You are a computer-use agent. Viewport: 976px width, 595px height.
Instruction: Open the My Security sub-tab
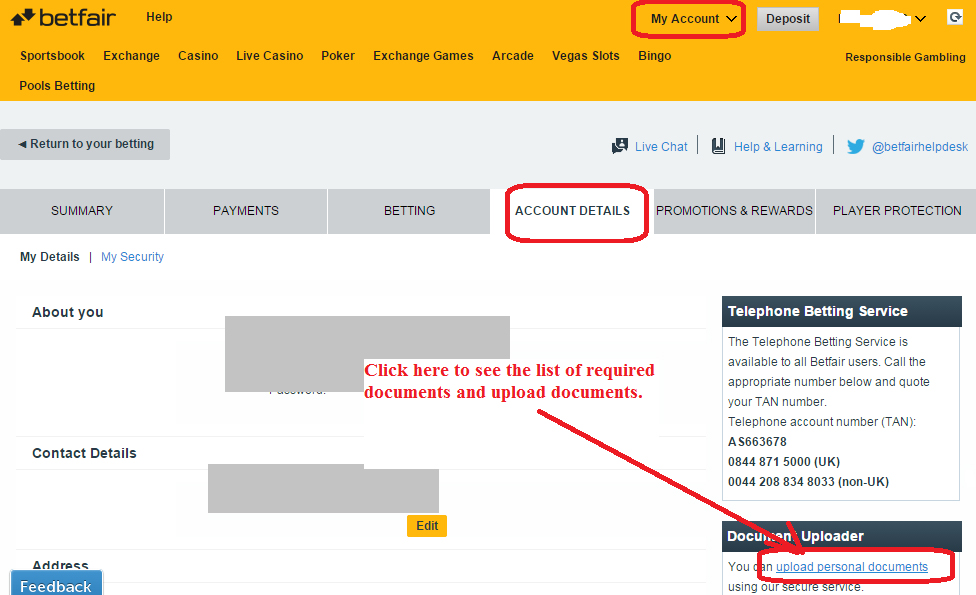132,256
